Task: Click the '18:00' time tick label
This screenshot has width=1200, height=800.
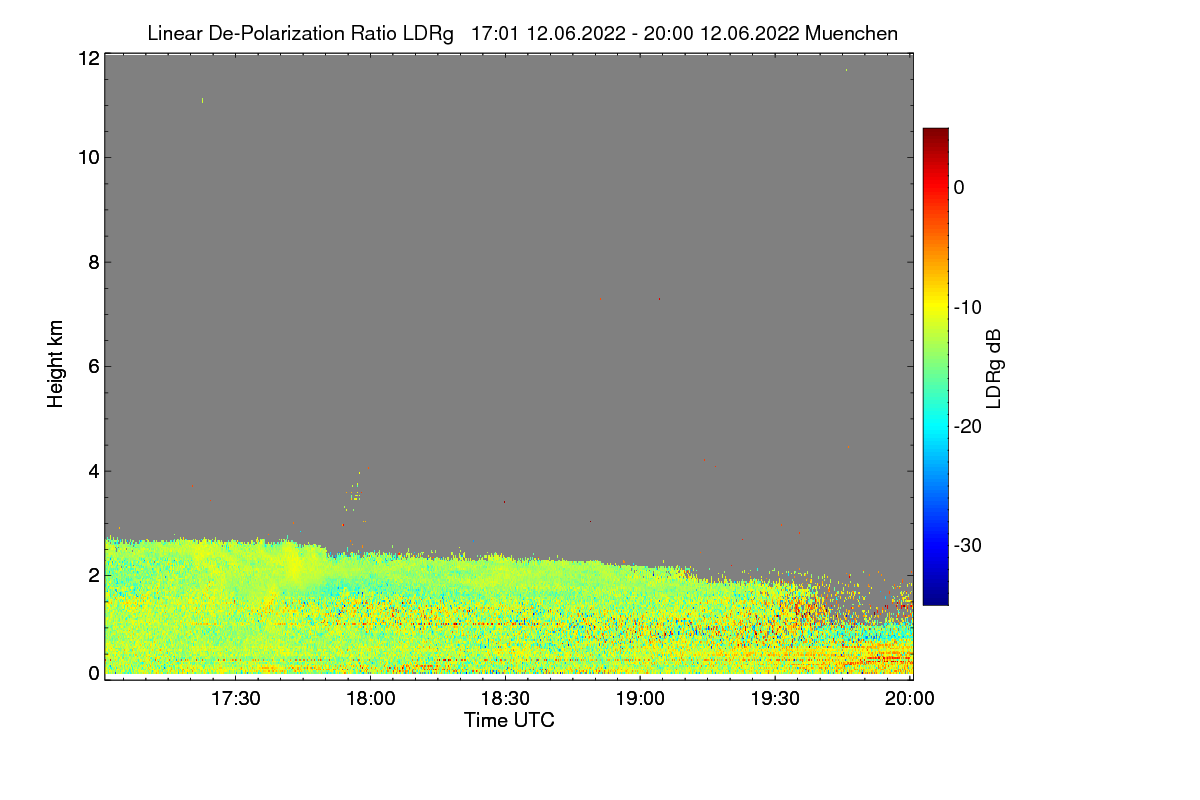Action: (x=370, y=699)
